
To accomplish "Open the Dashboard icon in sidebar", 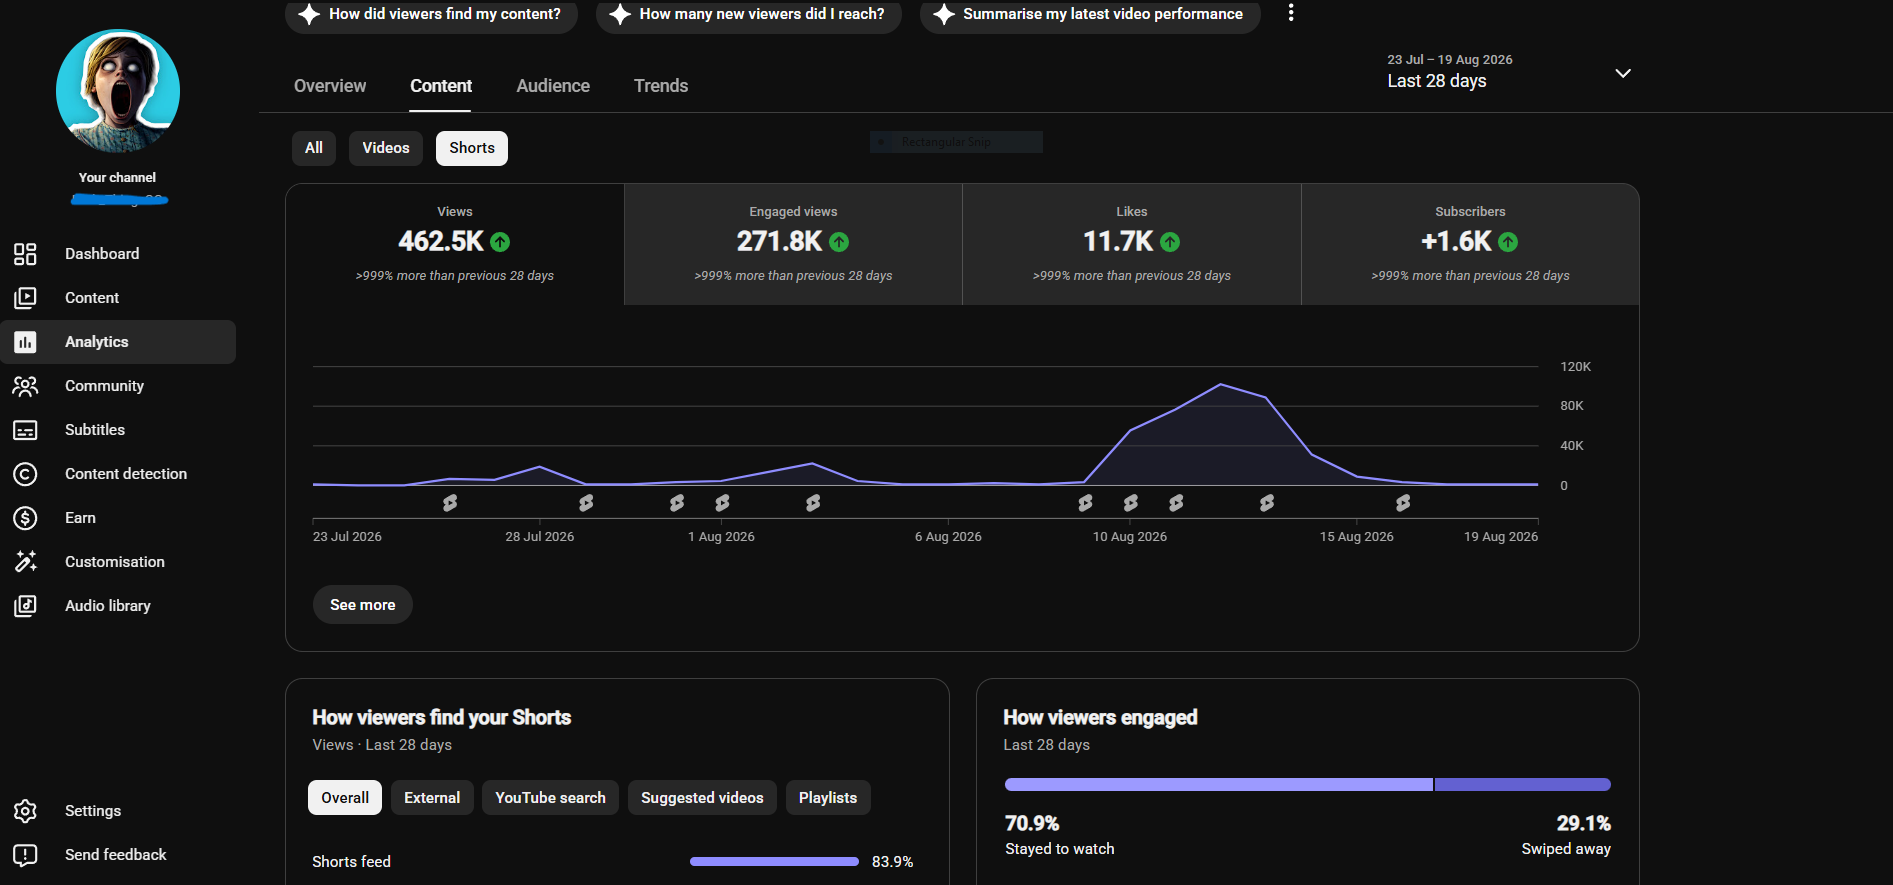I will point(25,254).
